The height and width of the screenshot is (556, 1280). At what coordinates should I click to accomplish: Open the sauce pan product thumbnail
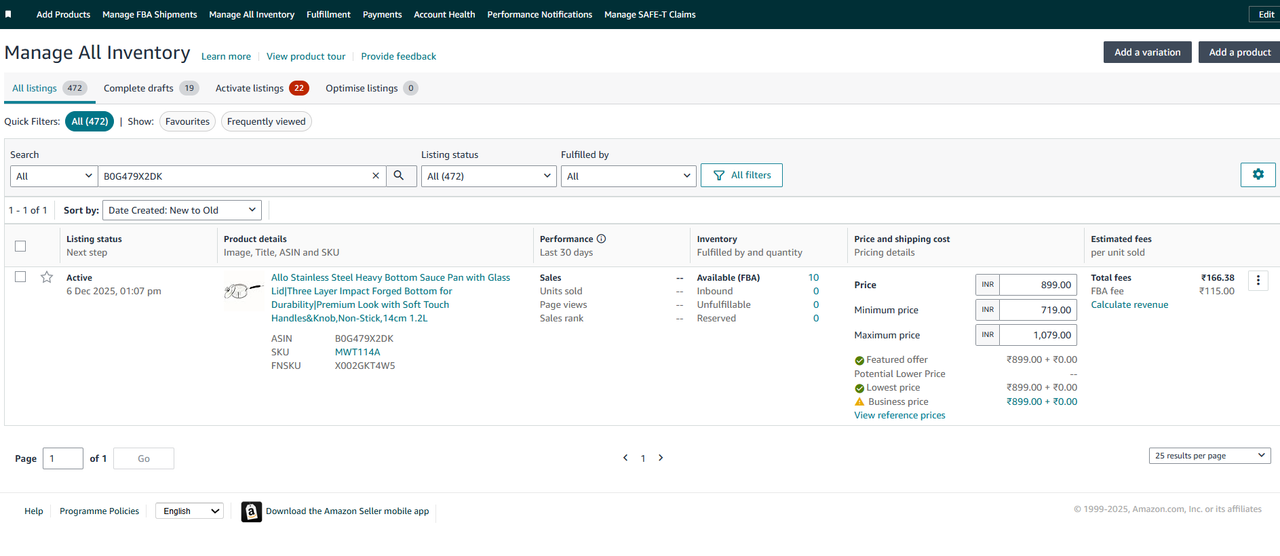[x=243, y=292]
